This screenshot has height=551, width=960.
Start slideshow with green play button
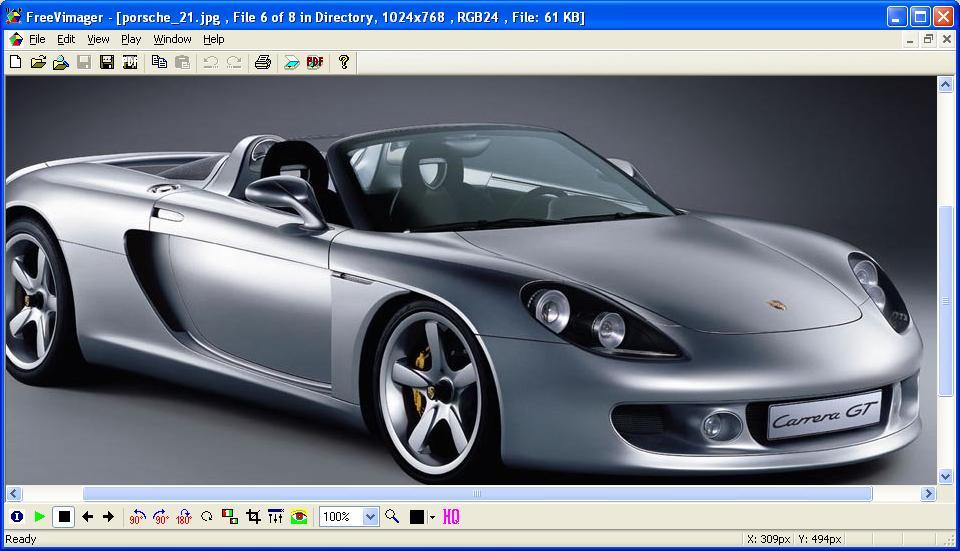40,517
